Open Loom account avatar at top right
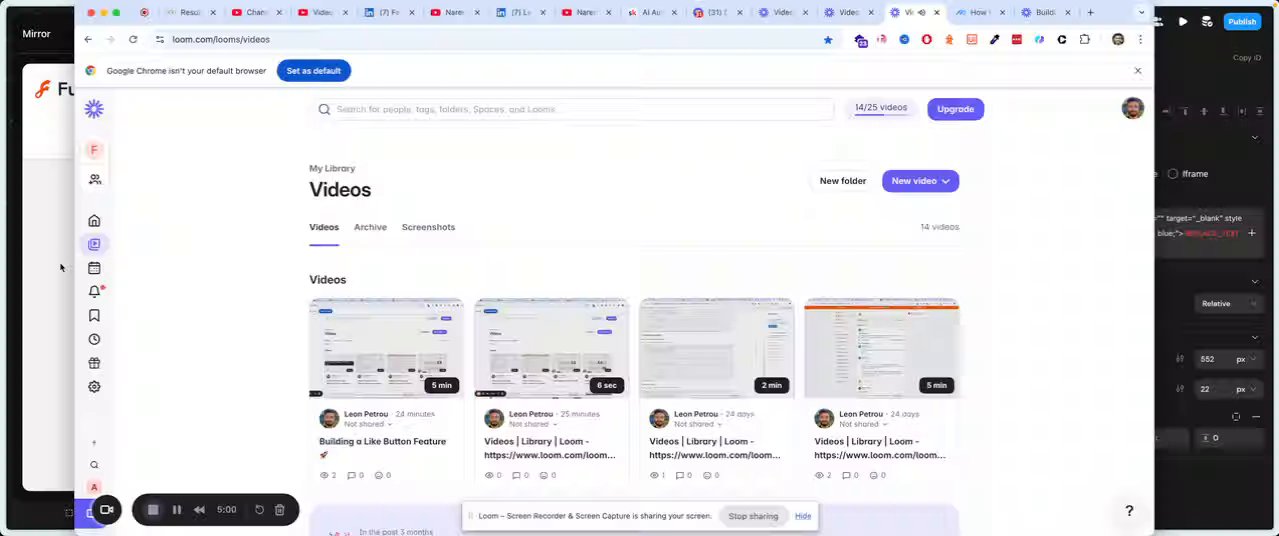This screenshot has height=536, width=1279. pyautogui.click(x=1133, y=108)
